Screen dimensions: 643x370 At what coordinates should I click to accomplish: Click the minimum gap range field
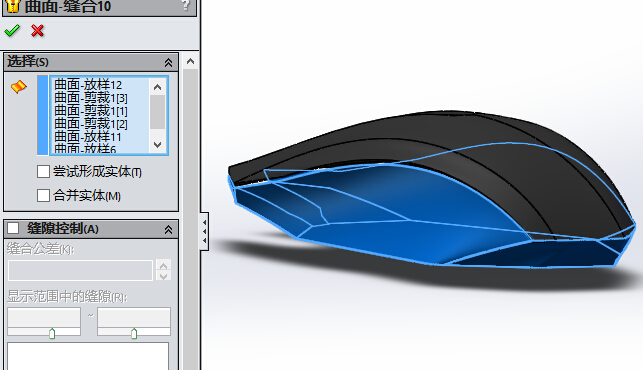click(x=44, y=317)
